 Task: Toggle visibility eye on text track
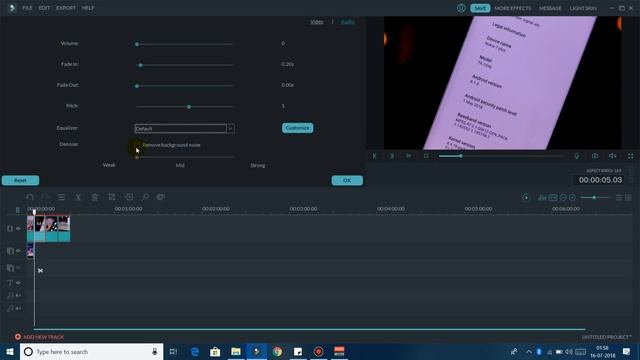(18, 282)
